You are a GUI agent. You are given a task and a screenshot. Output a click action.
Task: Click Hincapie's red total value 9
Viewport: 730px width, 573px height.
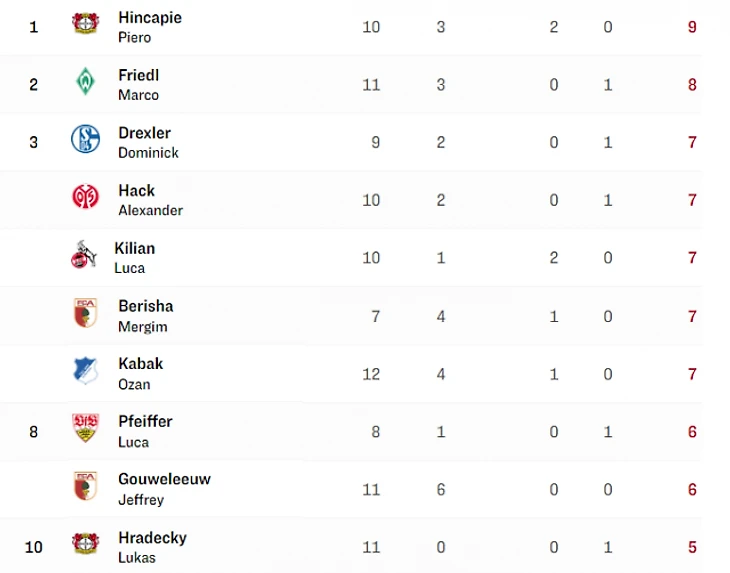692,27
